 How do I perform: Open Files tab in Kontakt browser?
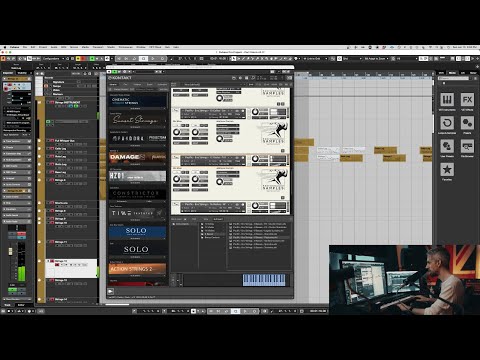126,84
